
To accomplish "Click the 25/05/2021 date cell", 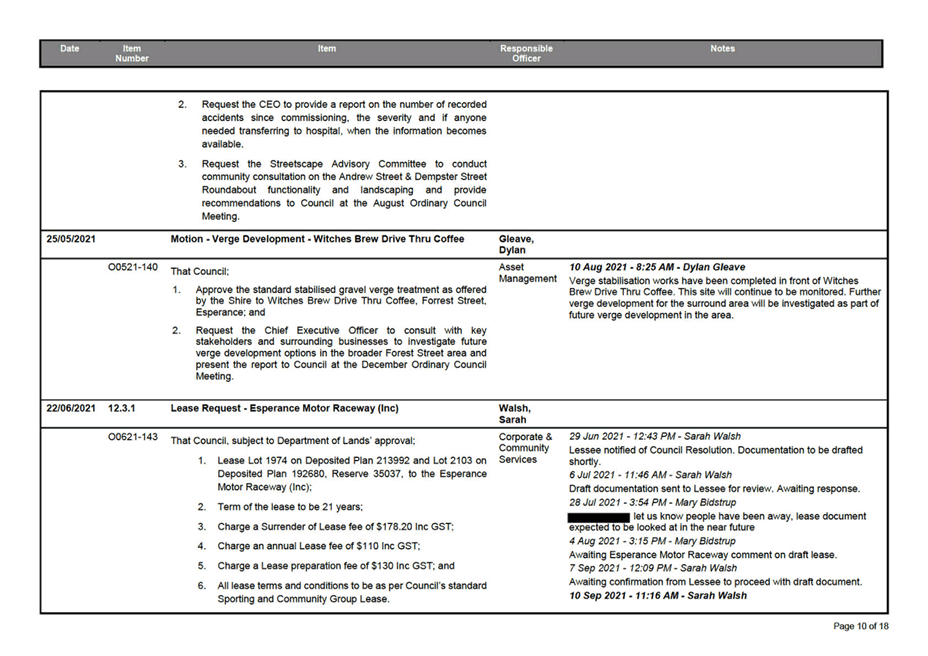I will (x=70, y=240).
